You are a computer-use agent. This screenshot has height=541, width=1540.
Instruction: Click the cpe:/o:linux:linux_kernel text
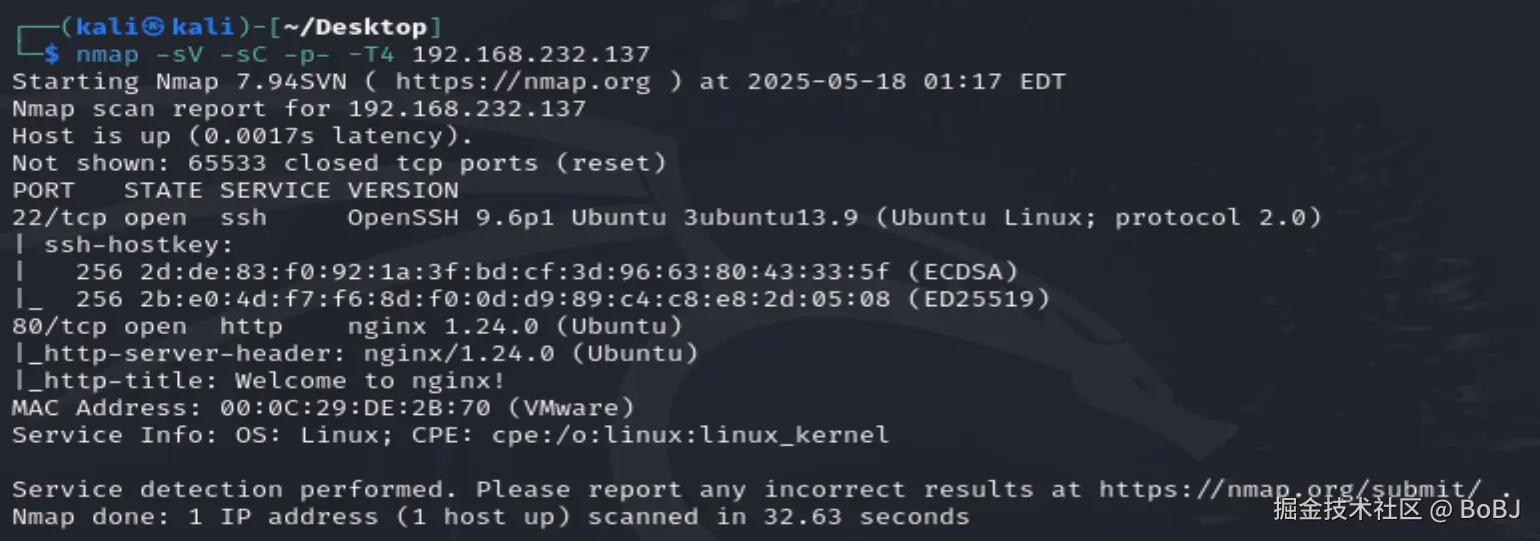click(x=690, y=435)
